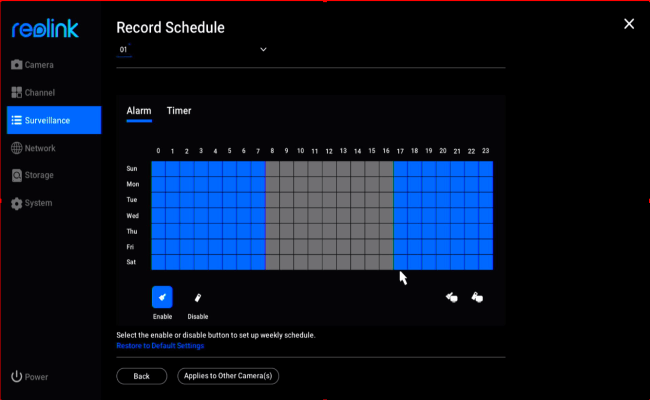This screenshot has height=400, width=650.
Task: Click the Wed day label
Action: click(133, 216)
